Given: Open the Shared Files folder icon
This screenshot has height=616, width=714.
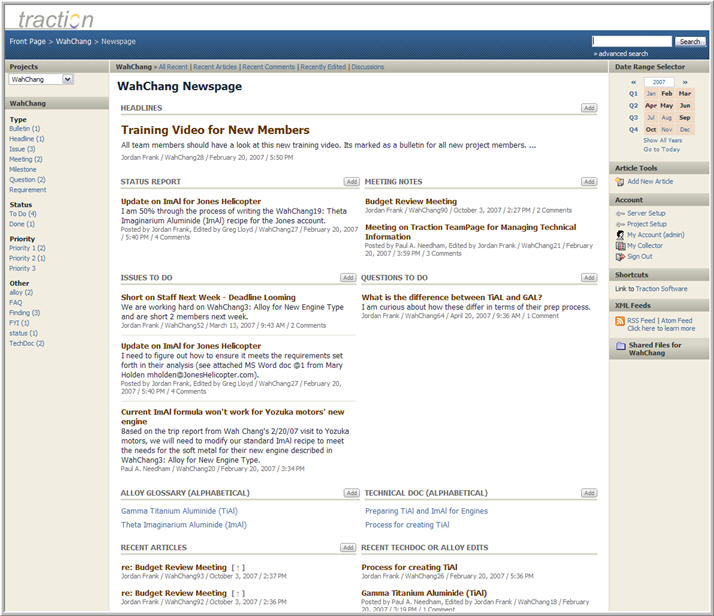Looking at the screenshot, I should [x=620, y=346].
